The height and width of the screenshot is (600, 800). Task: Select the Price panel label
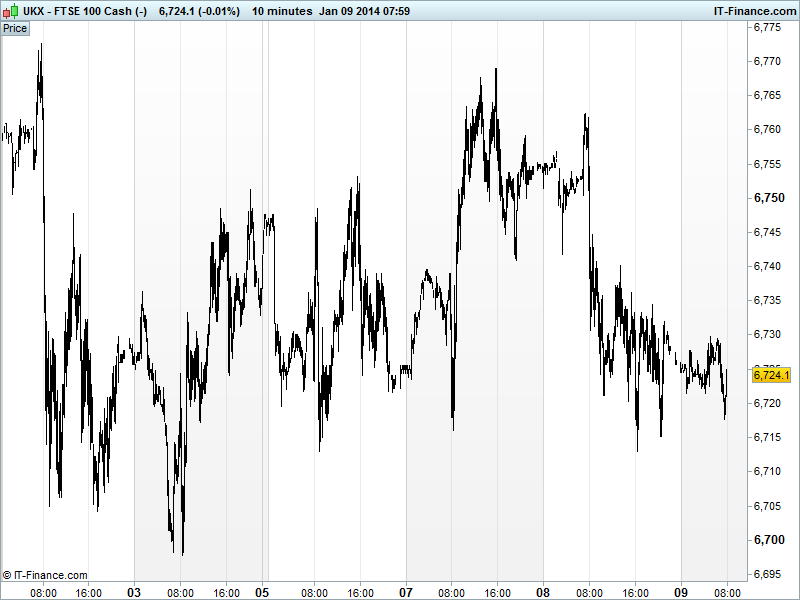click(15, 28)
